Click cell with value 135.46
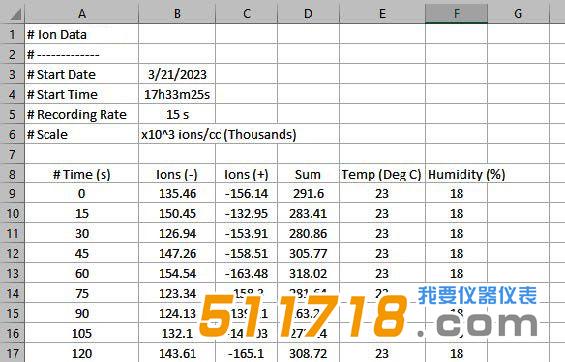This screenshot has width=565, height=362. [177, 193]
